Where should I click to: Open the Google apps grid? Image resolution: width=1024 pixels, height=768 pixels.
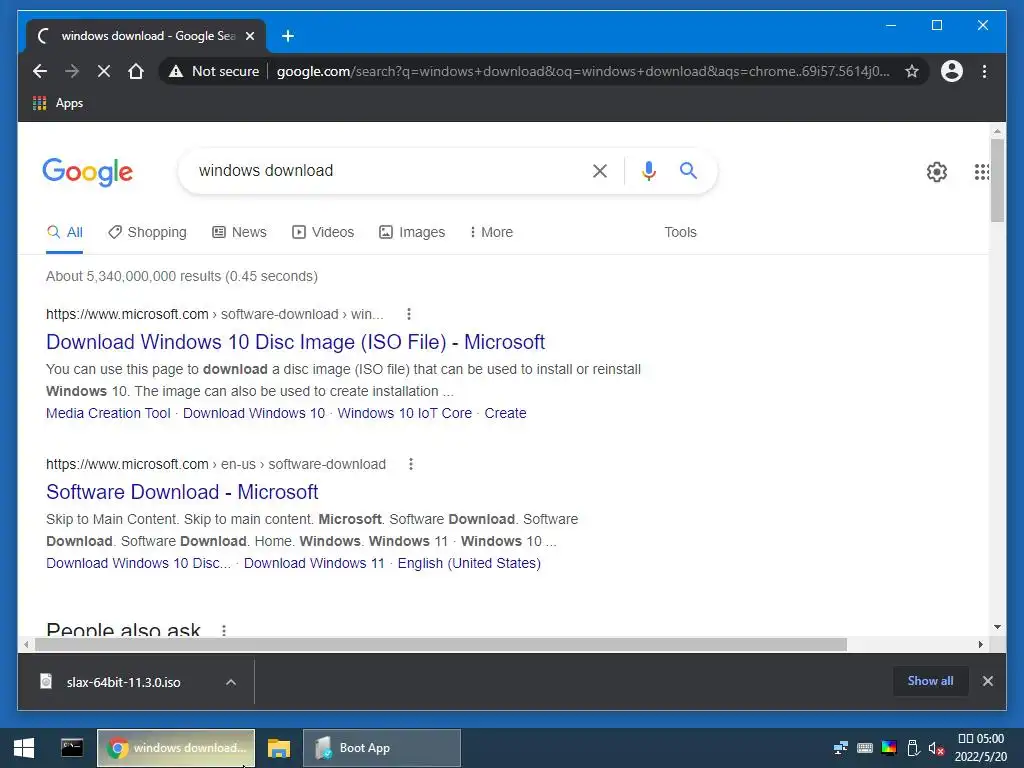click(x=982, y=172)
